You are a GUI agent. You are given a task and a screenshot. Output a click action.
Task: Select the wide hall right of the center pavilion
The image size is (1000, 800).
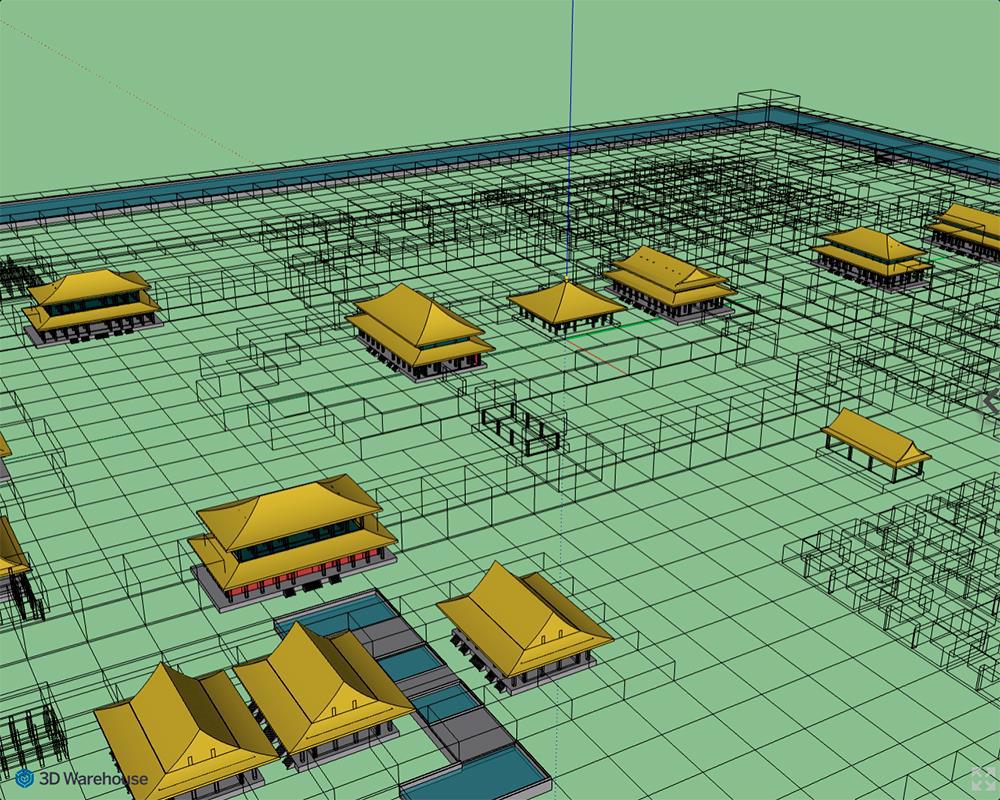(x=667, y=281)
